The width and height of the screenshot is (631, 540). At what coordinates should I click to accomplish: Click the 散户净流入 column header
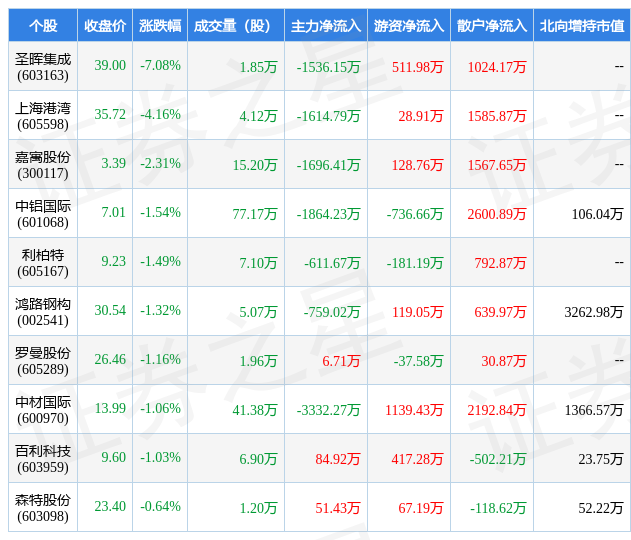pyautogui.click(x=491, y=26)
